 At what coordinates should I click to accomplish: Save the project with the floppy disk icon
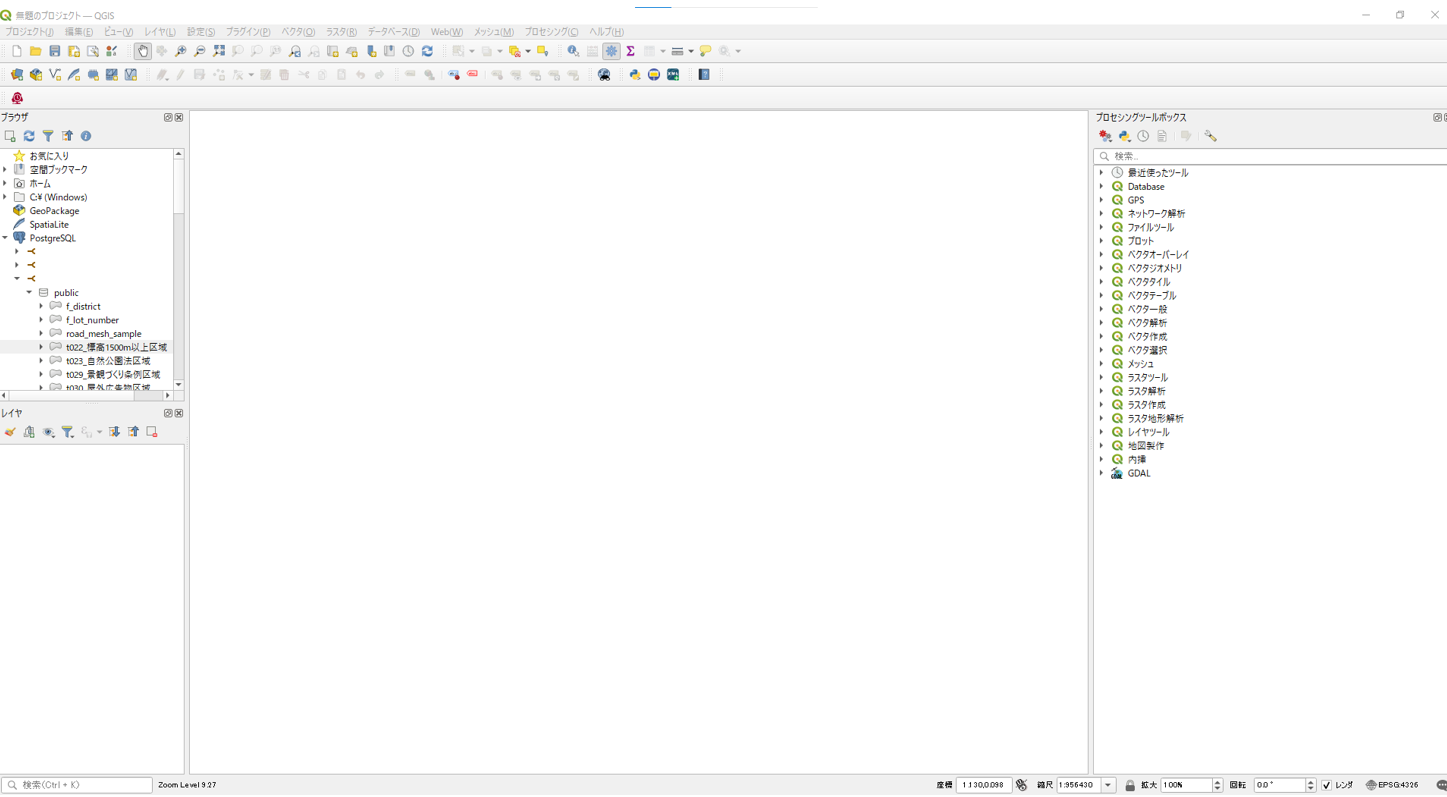click(x=55, y=51)
